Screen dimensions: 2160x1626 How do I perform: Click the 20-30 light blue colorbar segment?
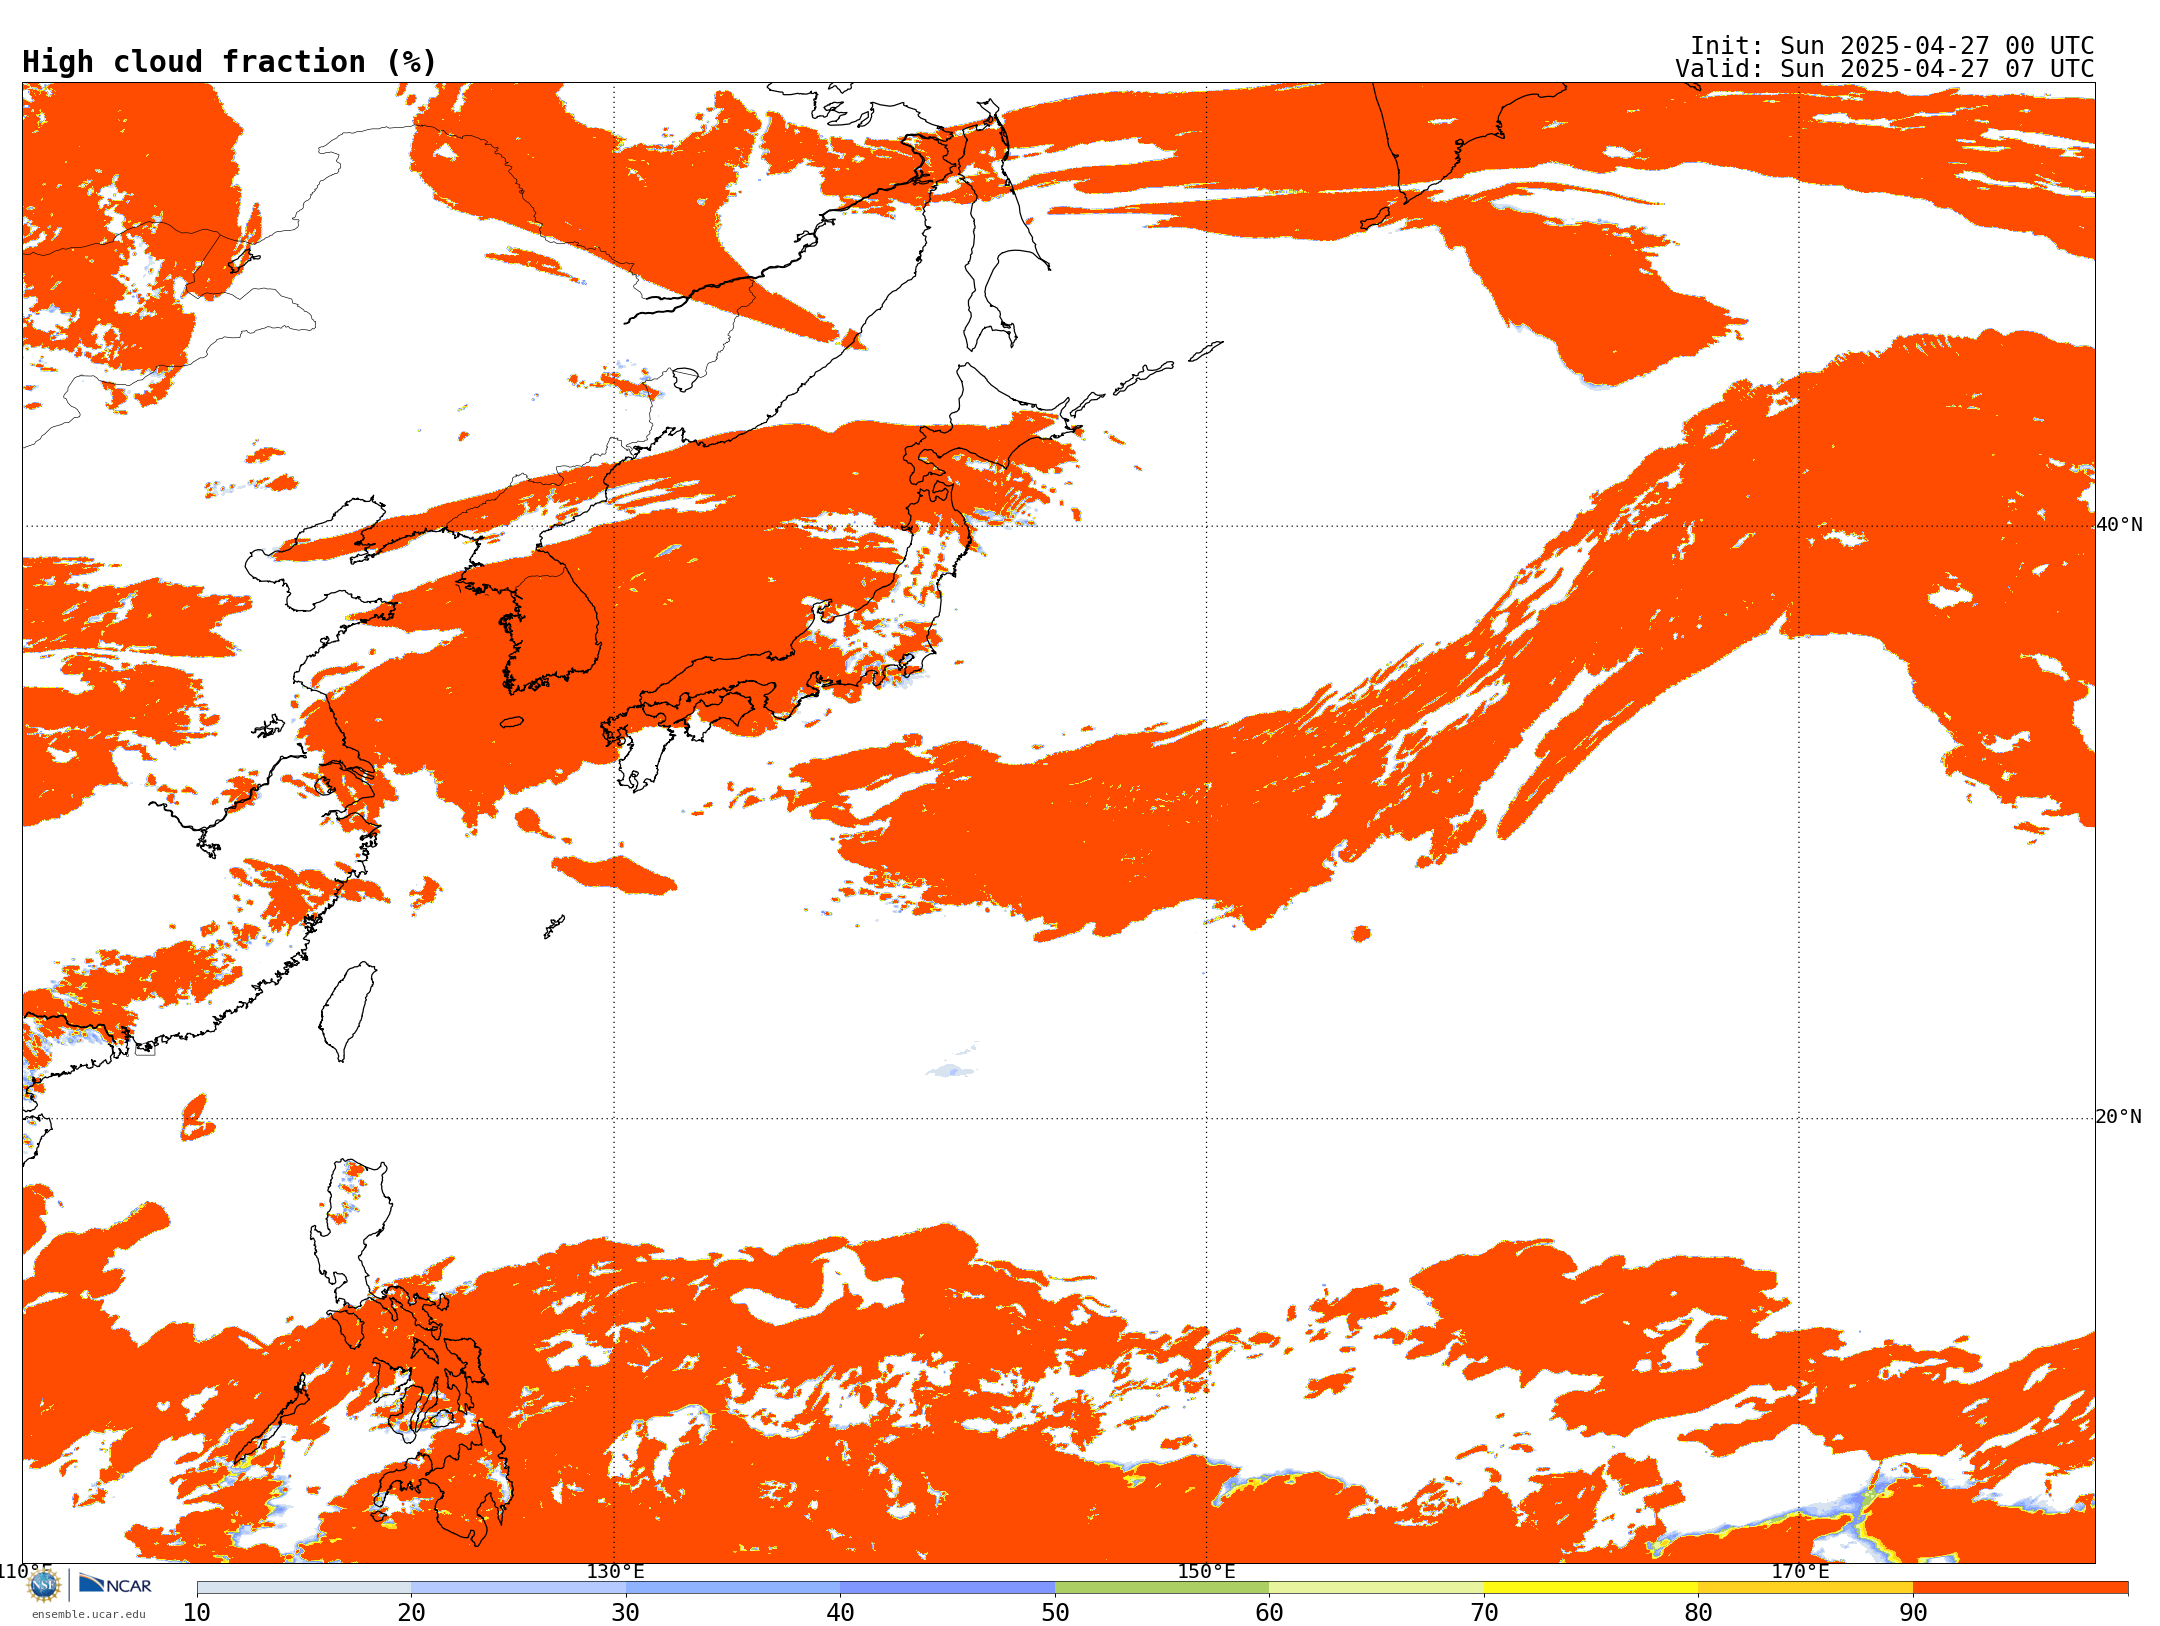pos(518,1588)
